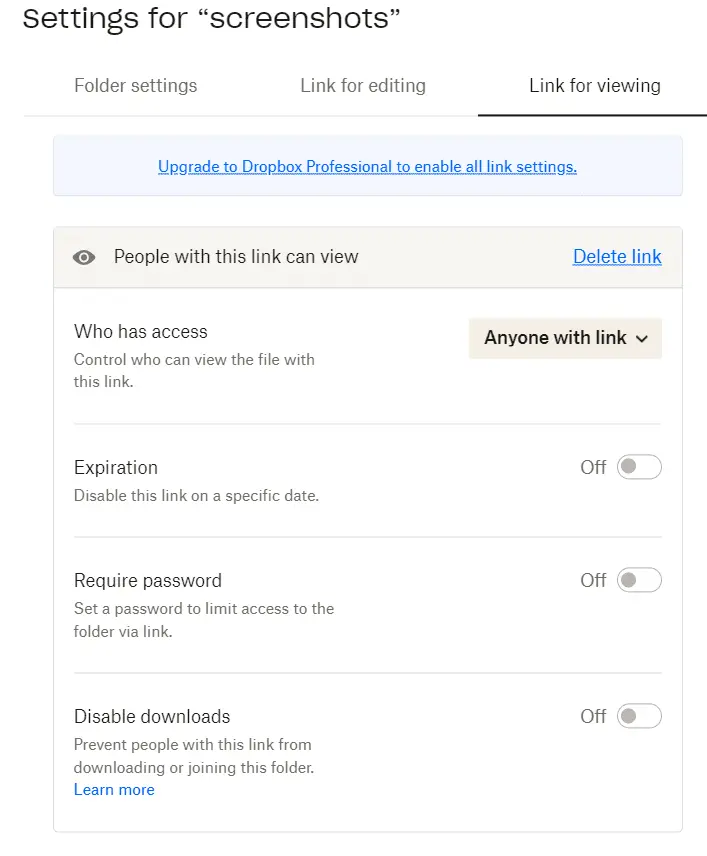Click Upgrade to Dropbox Professional link
The width and height of the screenshot is (707, 856).
click(367, 167)
